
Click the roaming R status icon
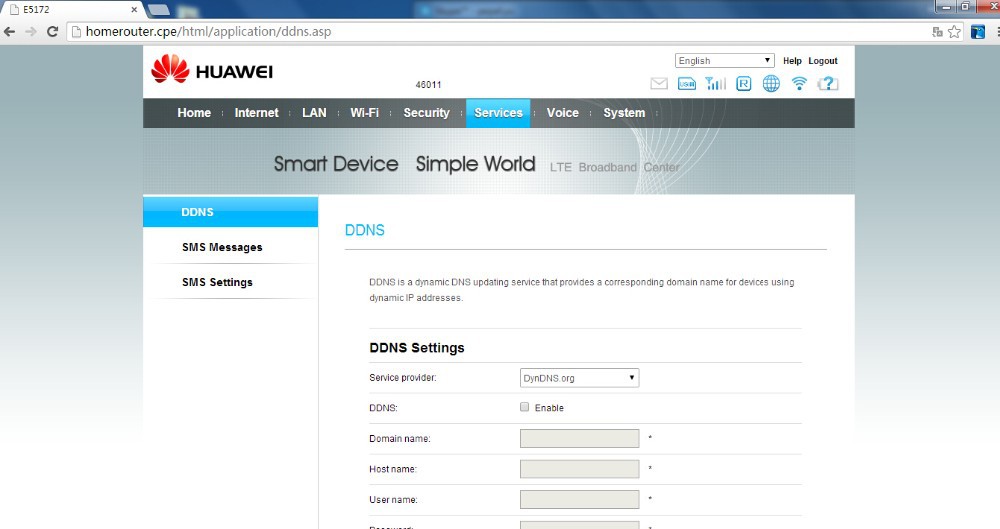click(743, 84)
